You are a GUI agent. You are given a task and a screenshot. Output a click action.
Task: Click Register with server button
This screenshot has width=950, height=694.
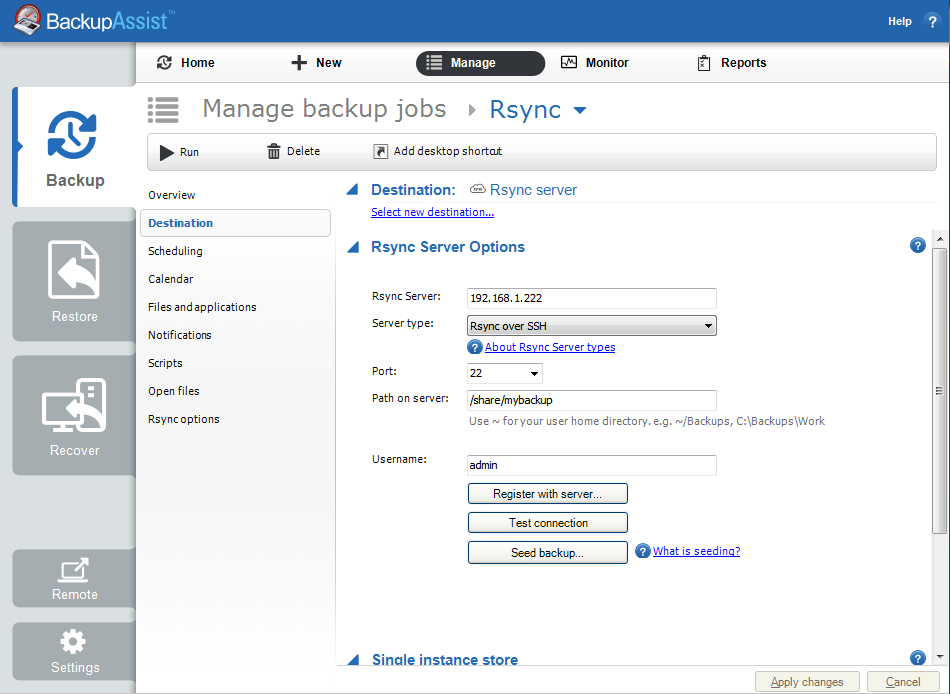[547, 494]
